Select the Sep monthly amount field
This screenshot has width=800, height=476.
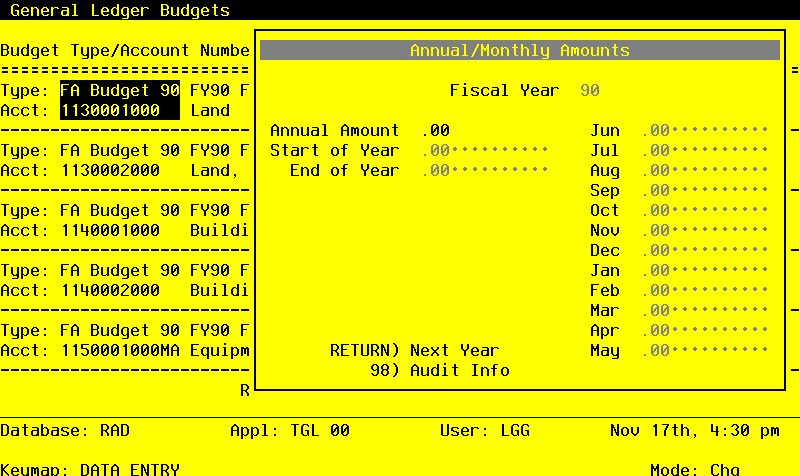(x=705, y=190)
